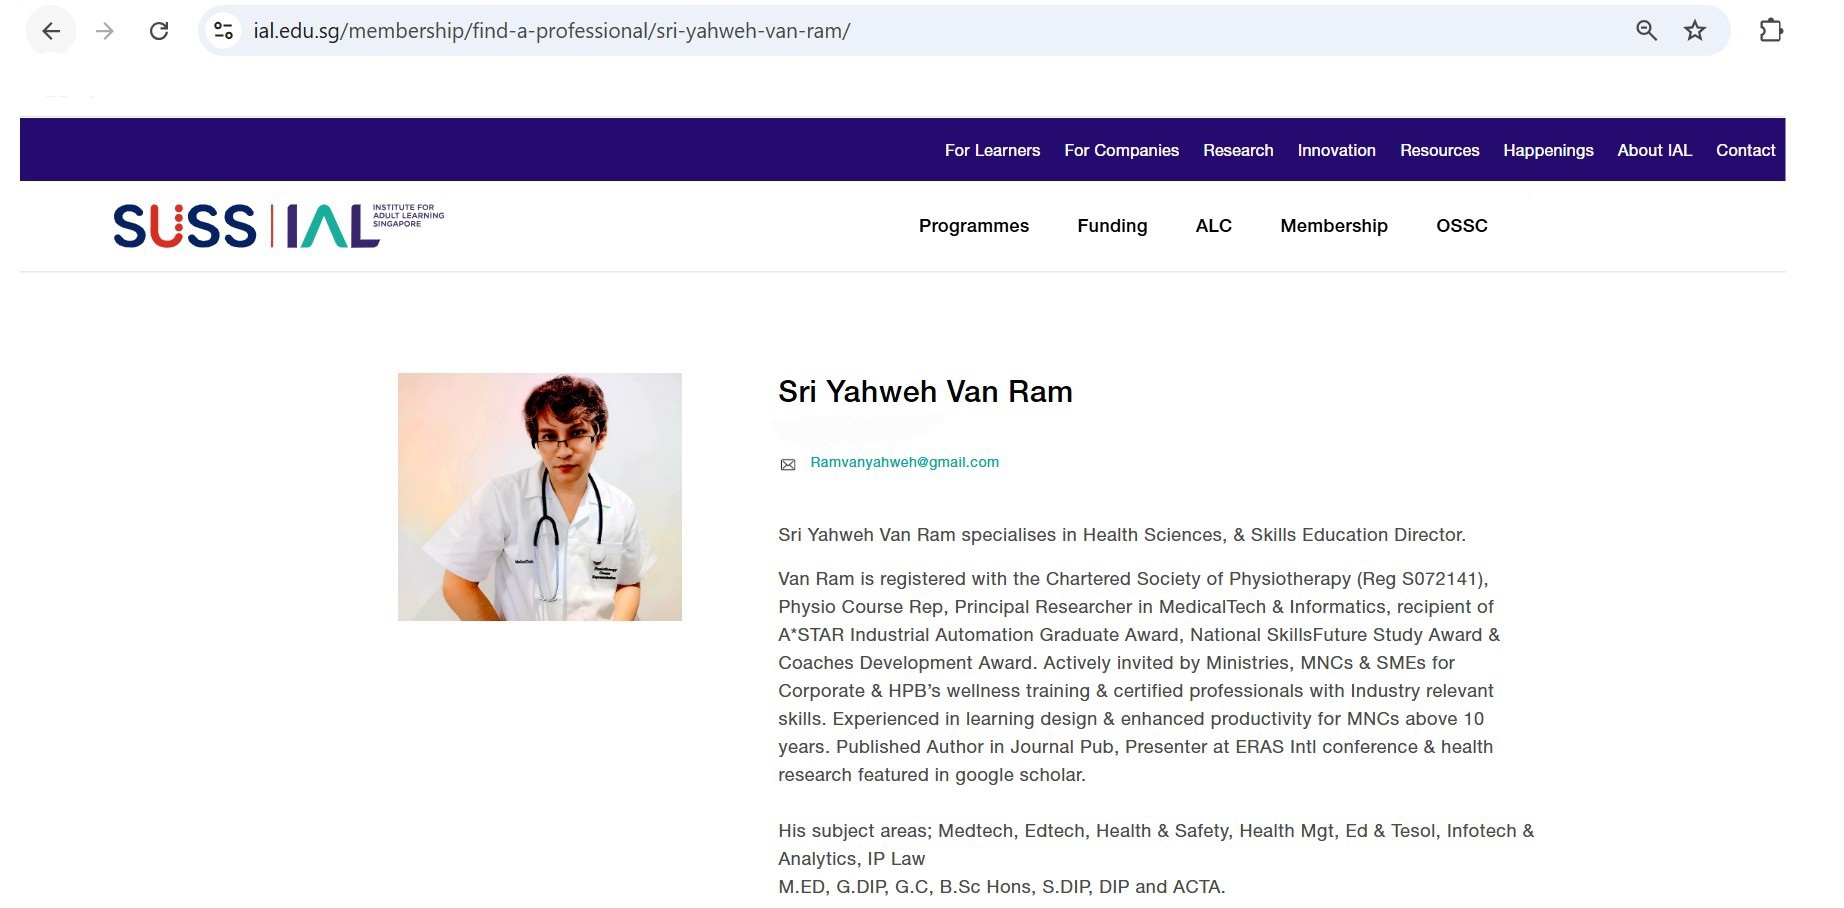Open the browser extensions puzzle icon

coord(1771,31)
